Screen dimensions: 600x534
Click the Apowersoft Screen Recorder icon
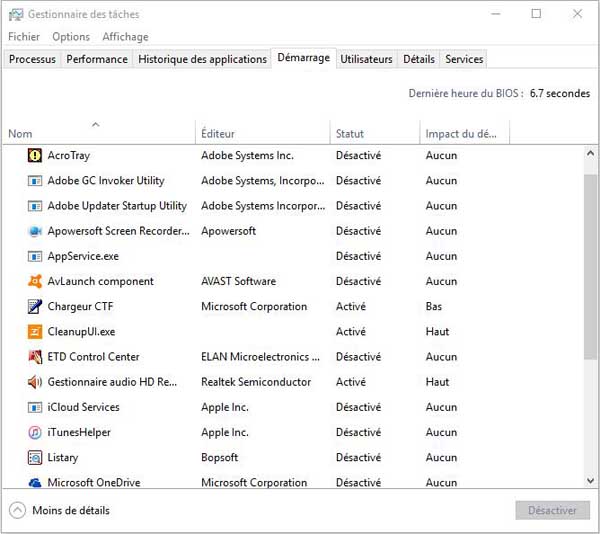coord(35,231)
